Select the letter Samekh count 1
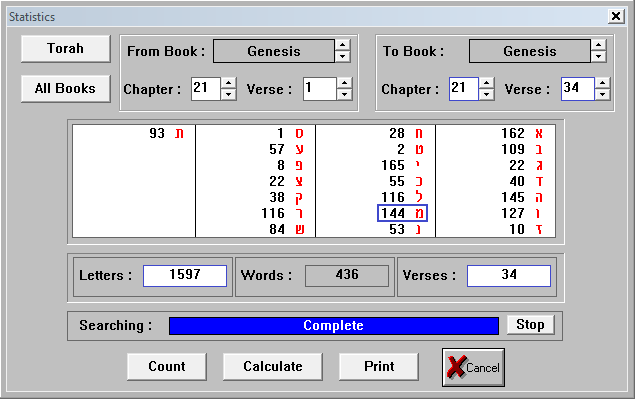Image resolution: width=635 pixels, height=399 pixels. click(x=290, y=133)
